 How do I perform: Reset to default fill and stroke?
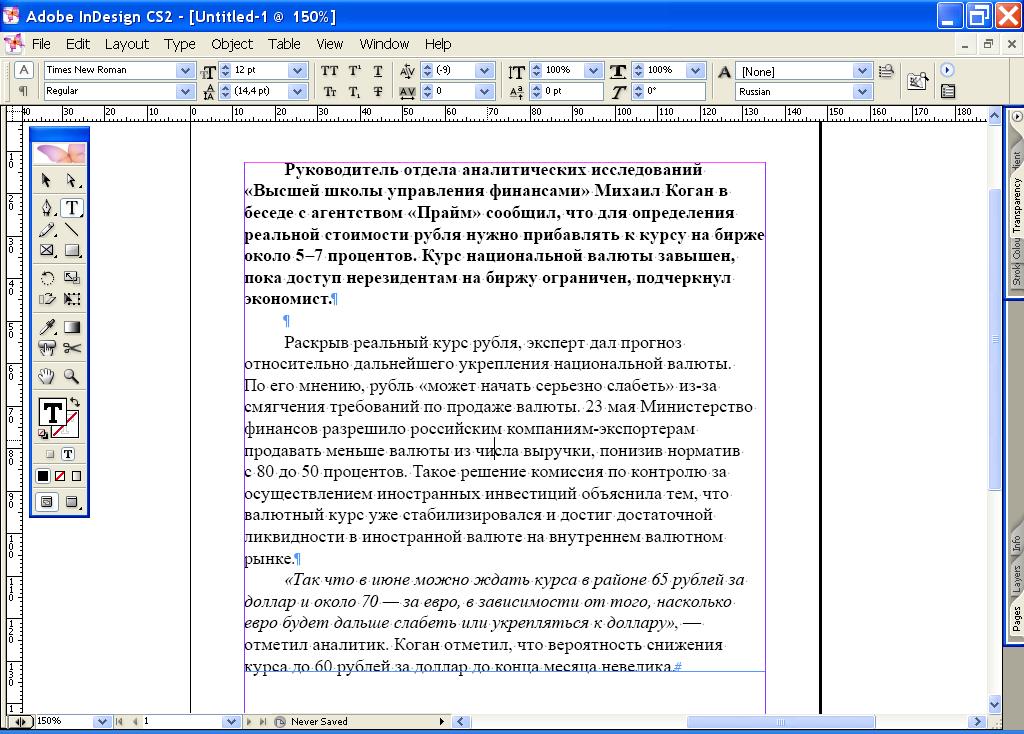pyautogui.click(x=43, y=433)
